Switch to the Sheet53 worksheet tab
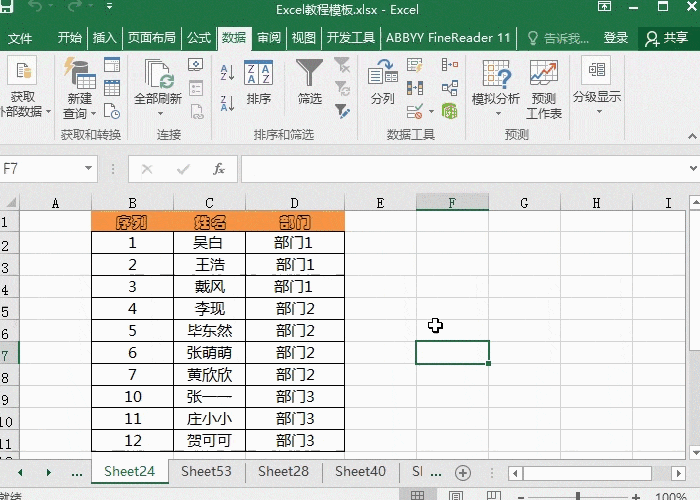Screen dimensions: 700x500 (x=206, y=471)
